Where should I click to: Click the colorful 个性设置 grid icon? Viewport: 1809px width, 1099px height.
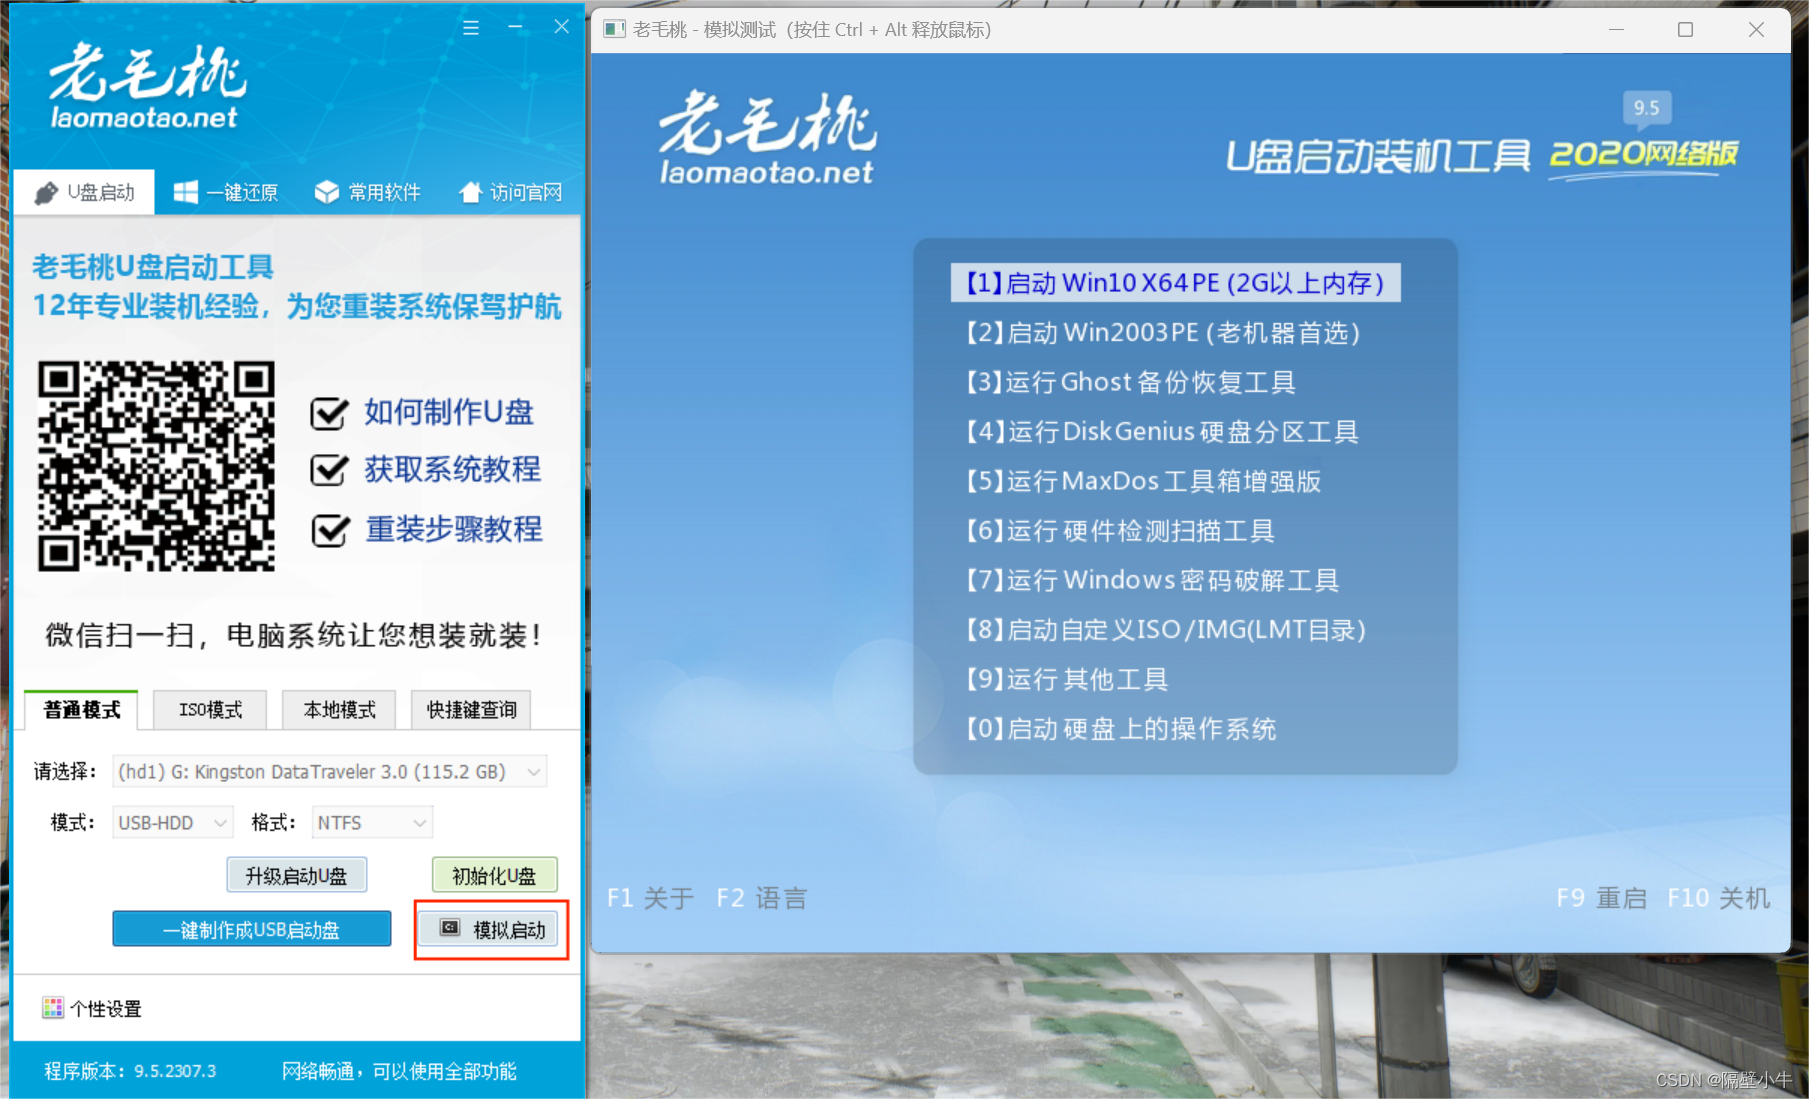pos(53,1007)
